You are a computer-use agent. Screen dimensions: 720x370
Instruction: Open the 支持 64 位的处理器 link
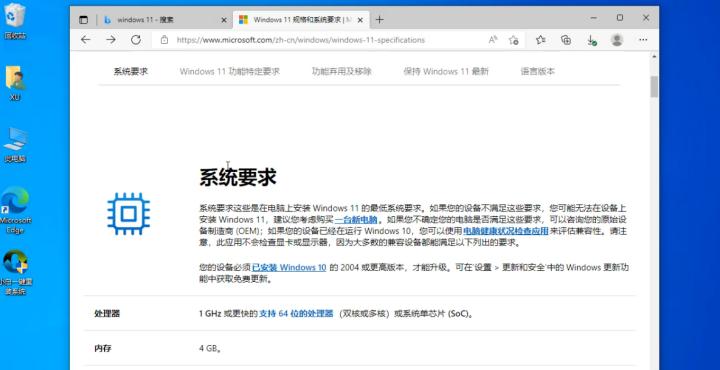click(x=296, y=314)
